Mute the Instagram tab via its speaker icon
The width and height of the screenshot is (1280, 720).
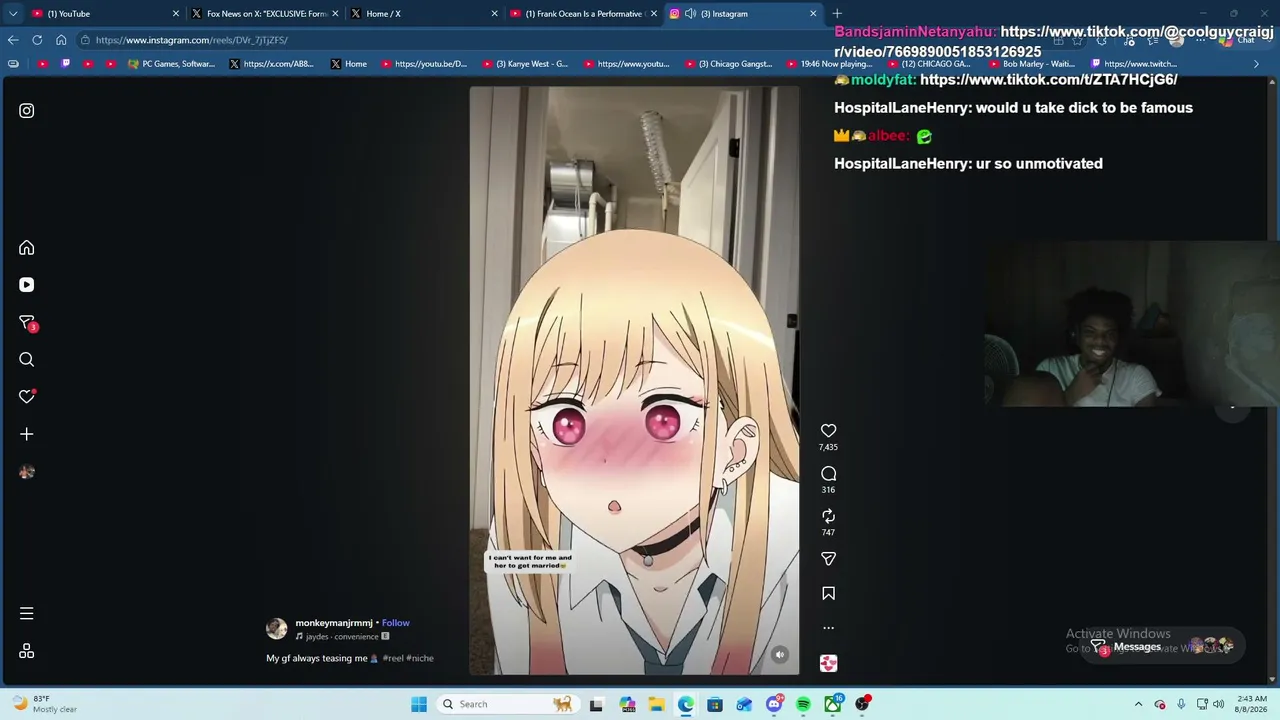(690, 14)
